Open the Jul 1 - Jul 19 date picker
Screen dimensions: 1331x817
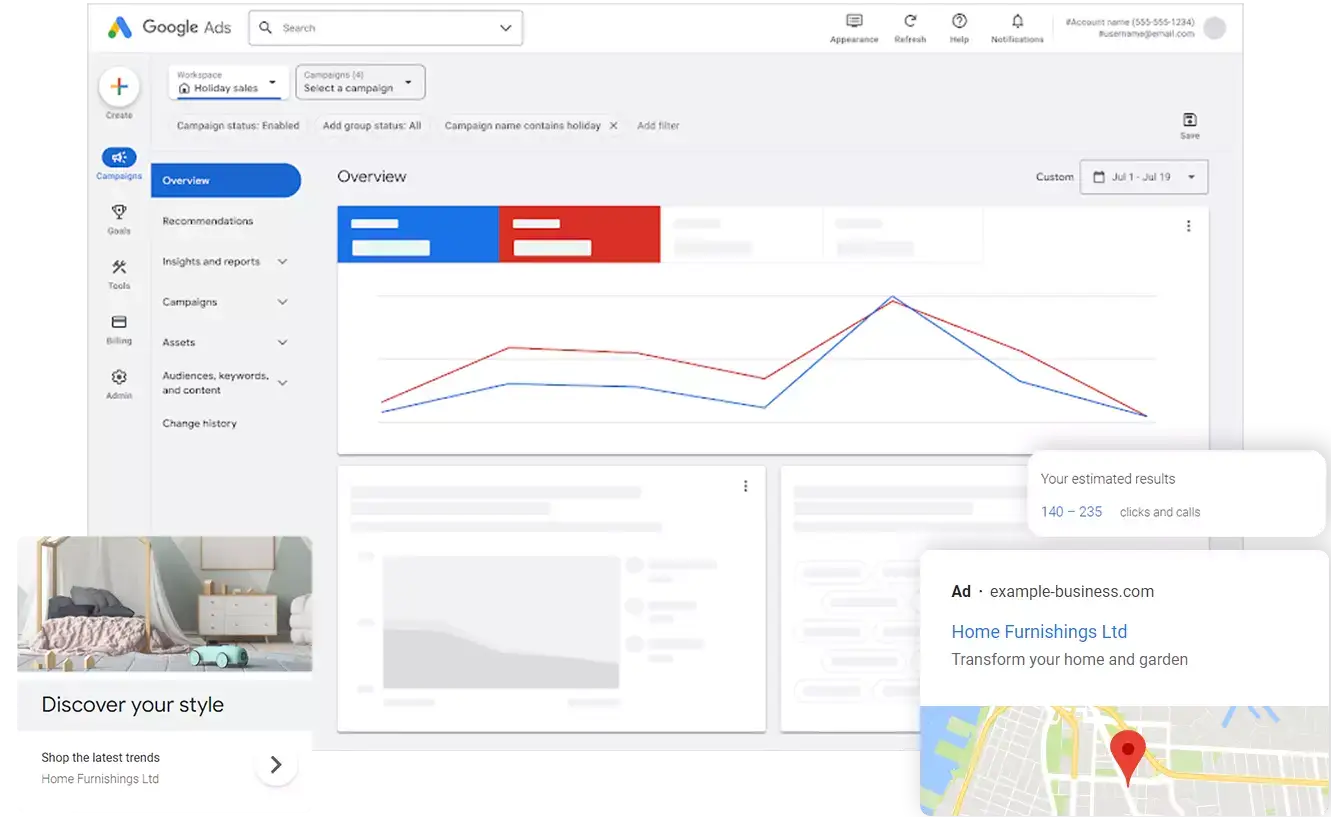pos(1144,177)
